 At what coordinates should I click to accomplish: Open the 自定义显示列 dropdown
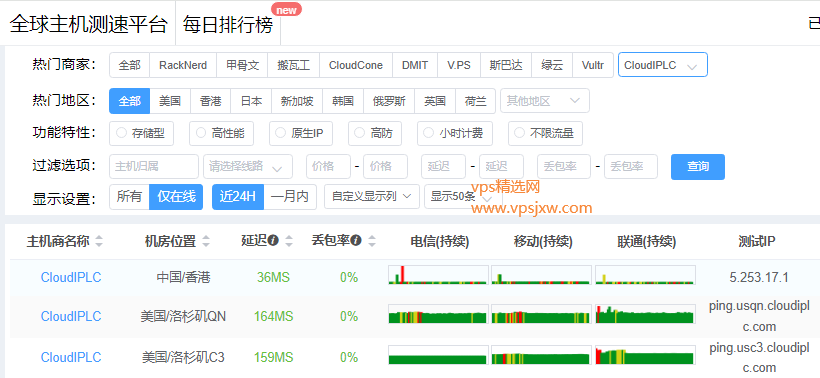click(372, 197)
